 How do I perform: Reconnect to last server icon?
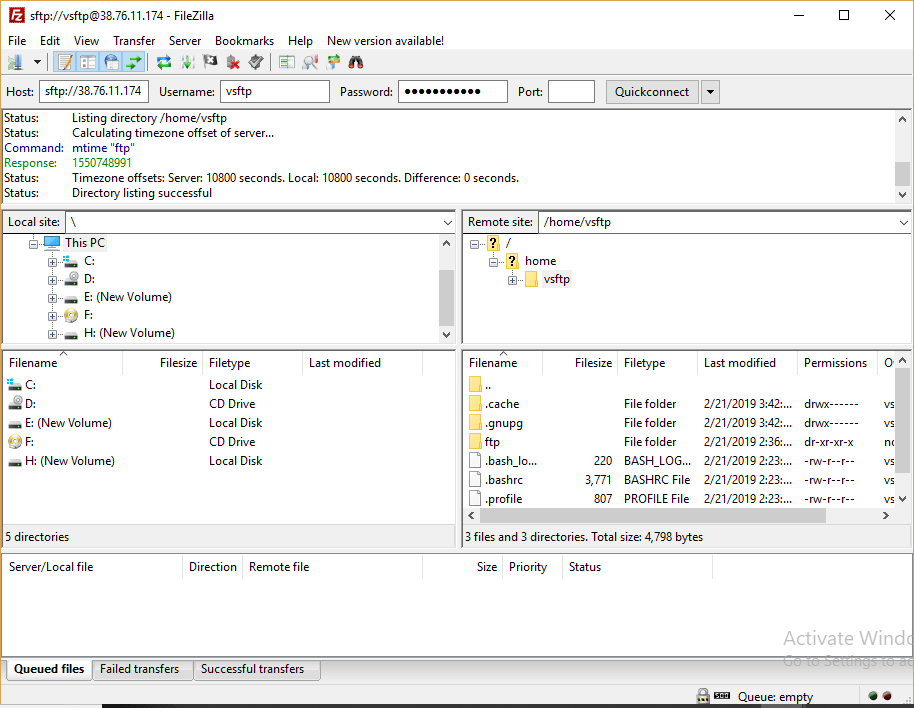point(256,62)
